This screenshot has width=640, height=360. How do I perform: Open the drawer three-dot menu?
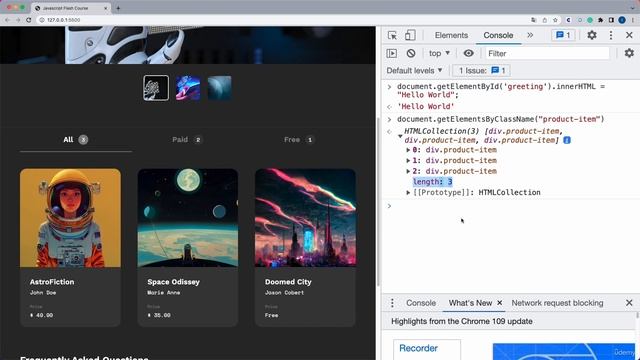click(x=392, y=303)
